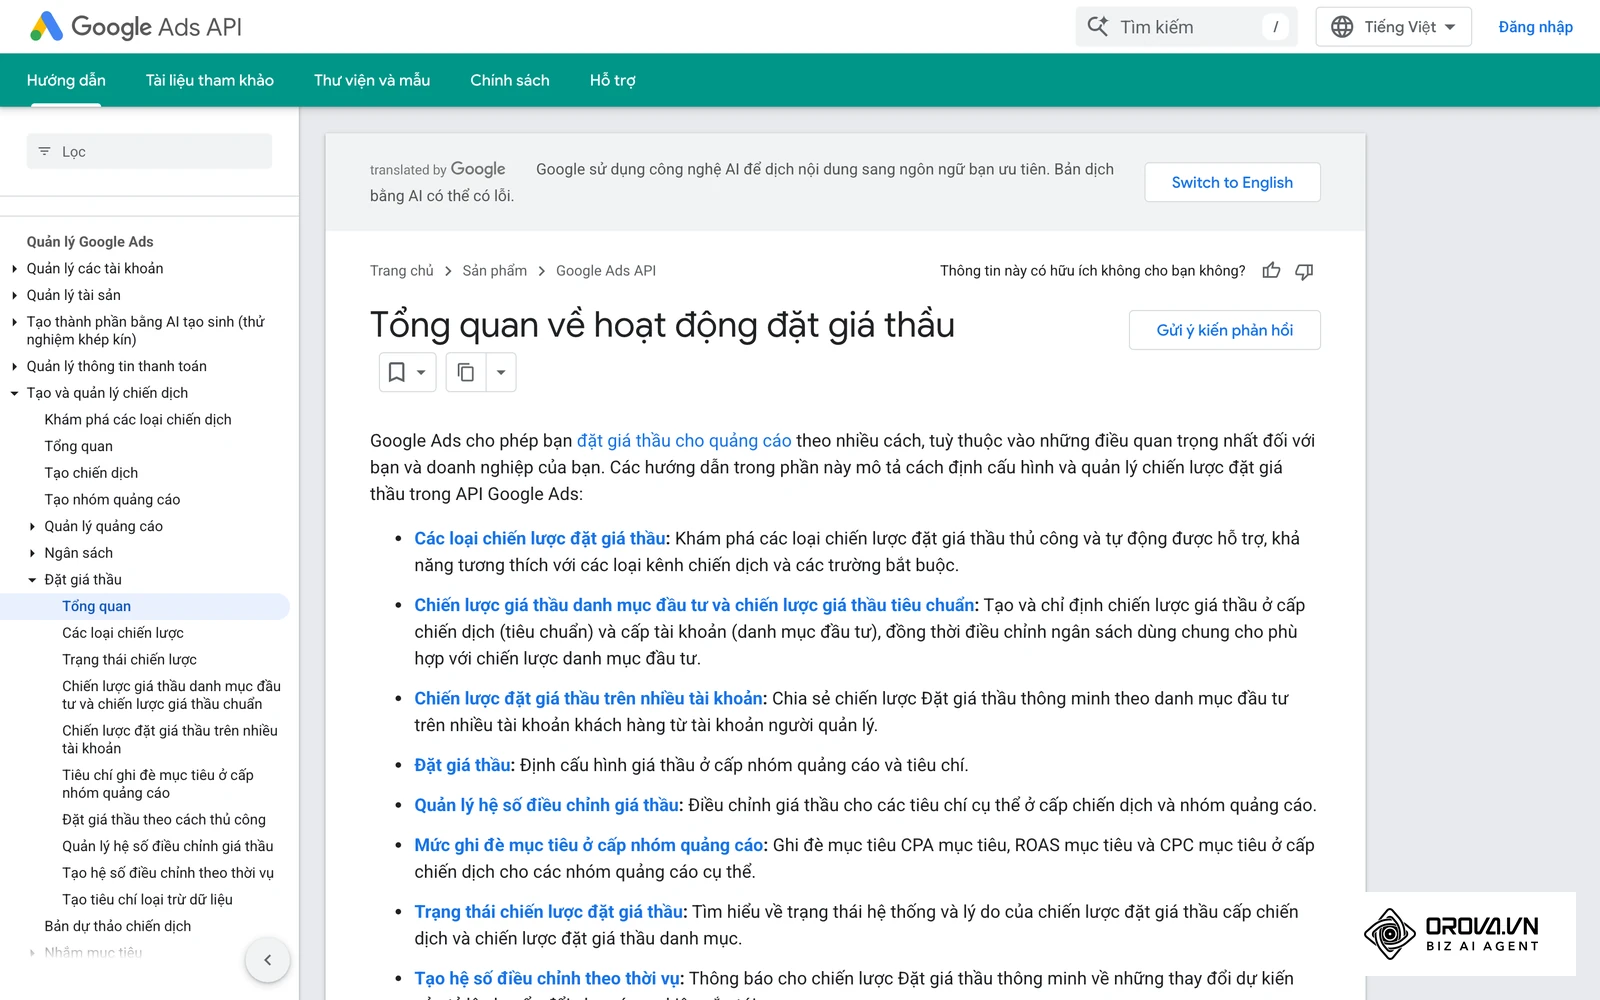This screenshot has height=1000, width=1600.
Task: Click the search magnifier sparkle icon
Action: pyautogui.click(x=1098, y=27)
